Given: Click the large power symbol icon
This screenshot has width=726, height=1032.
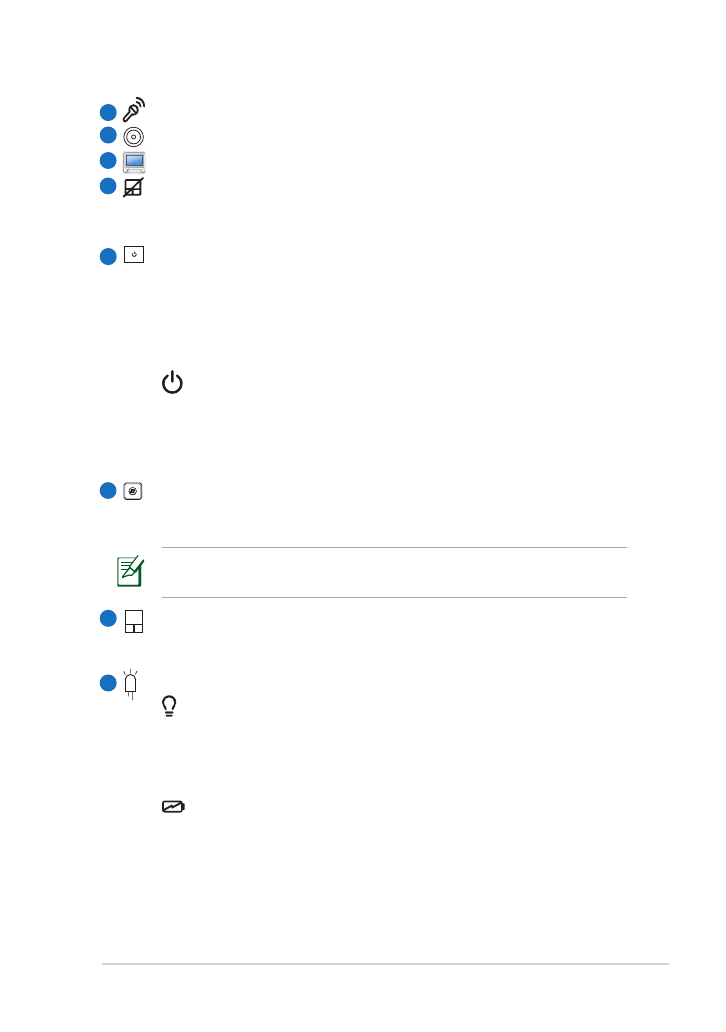Looking at the screenshot, I should [x=172, y=382].
